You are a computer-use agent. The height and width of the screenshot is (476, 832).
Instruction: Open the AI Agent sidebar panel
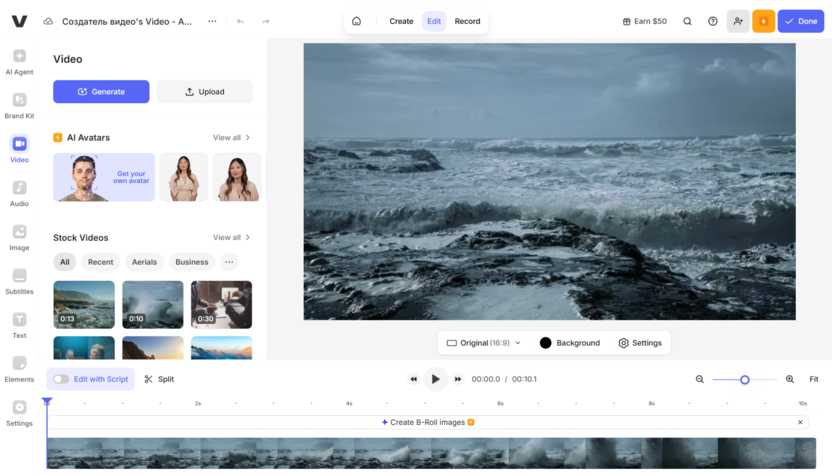tap(19, 61)
